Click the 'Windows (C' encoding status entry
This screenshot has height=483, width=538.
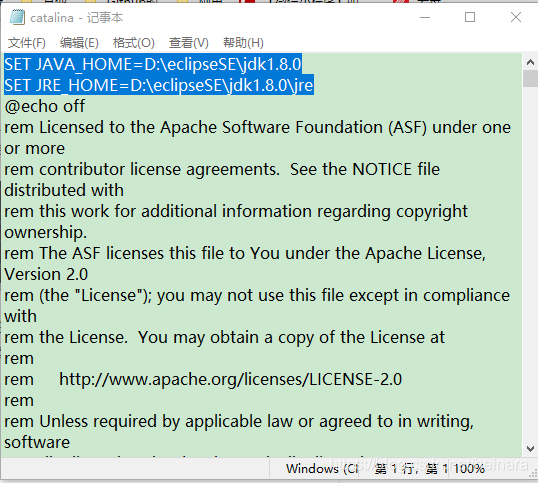[321, 469]
